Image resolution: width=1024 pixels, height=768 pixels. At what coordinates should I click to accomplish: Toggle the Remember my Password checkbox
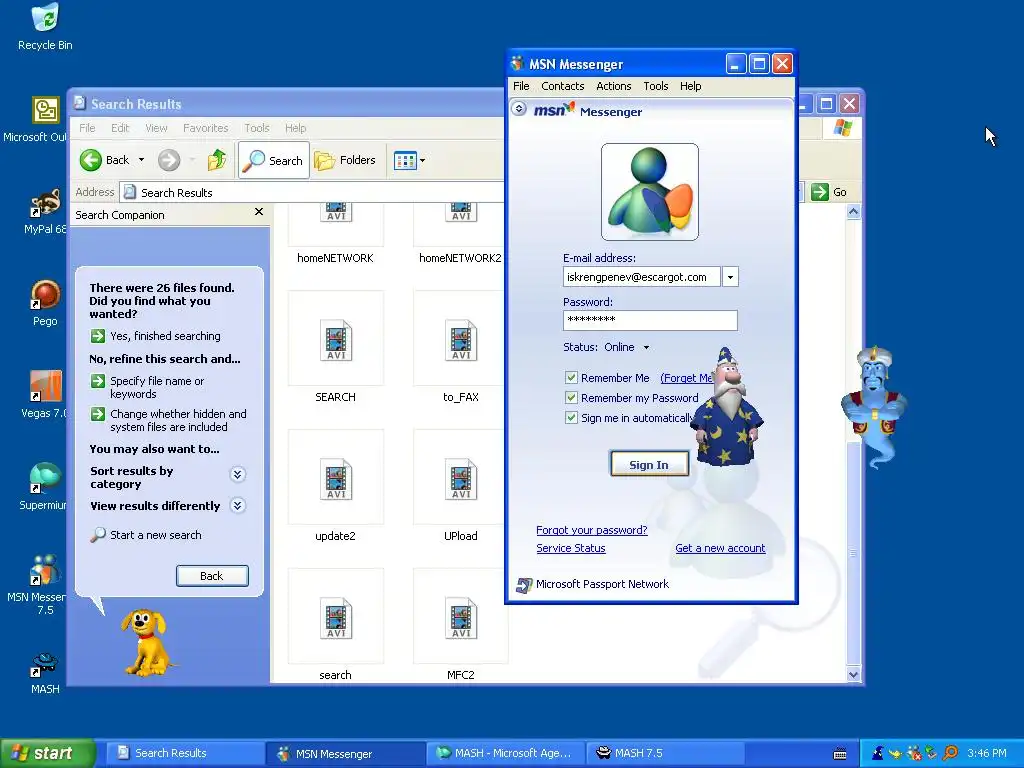tap(571, 398)
